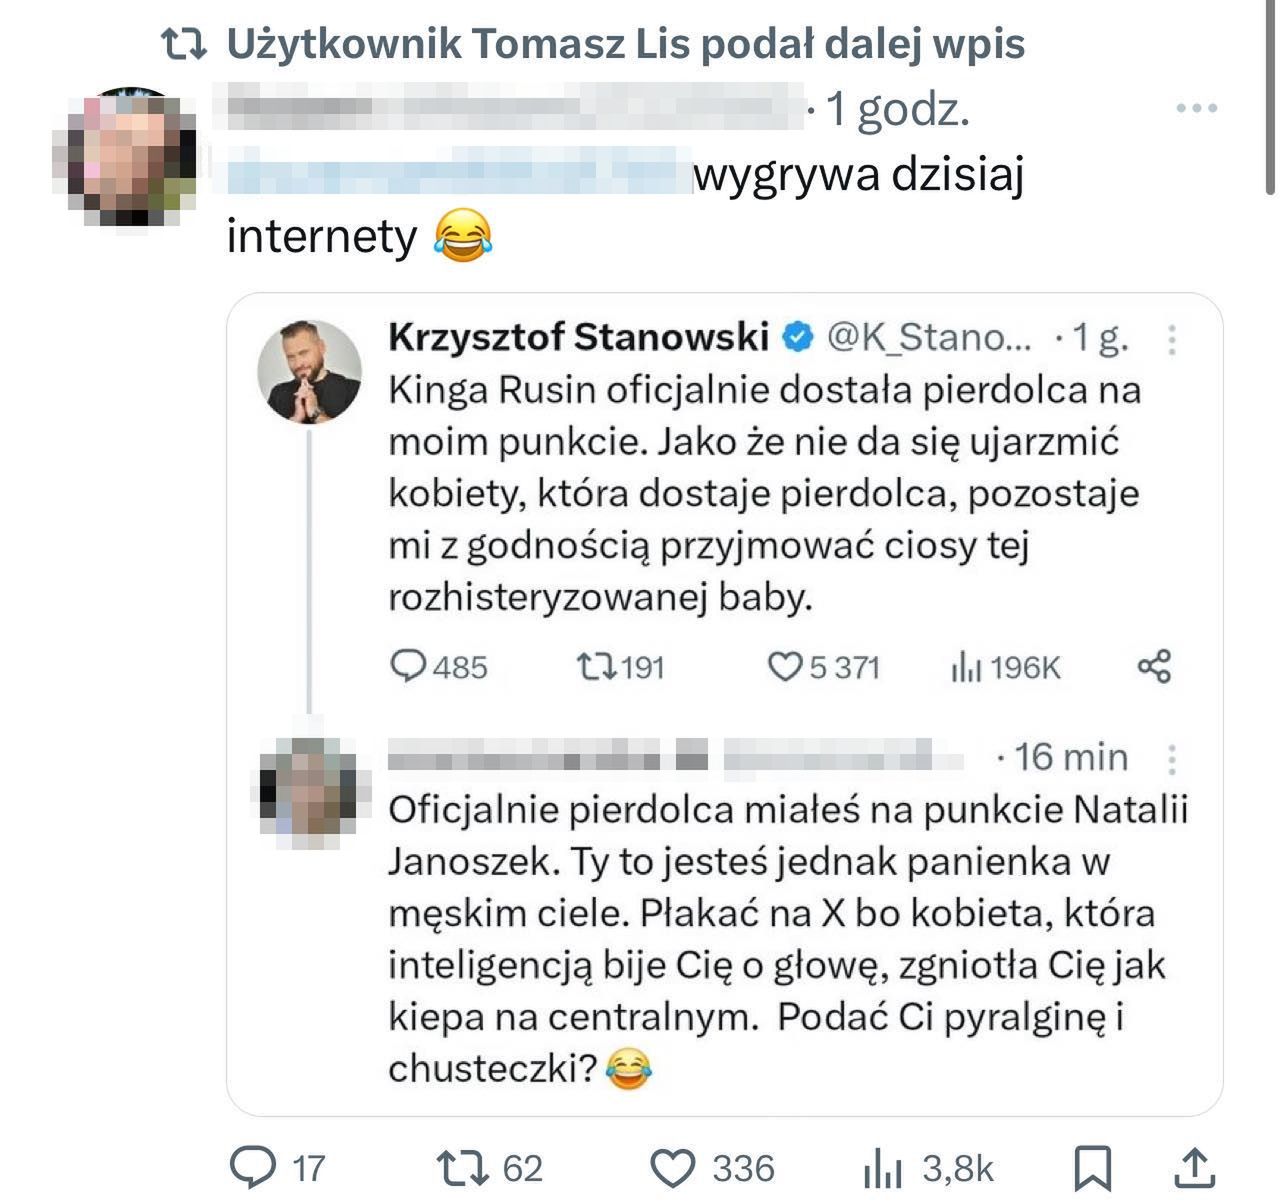
Task: Click repost icon showing 191 in quoted post
Action: pyautogui.click(x=597, y=666)
